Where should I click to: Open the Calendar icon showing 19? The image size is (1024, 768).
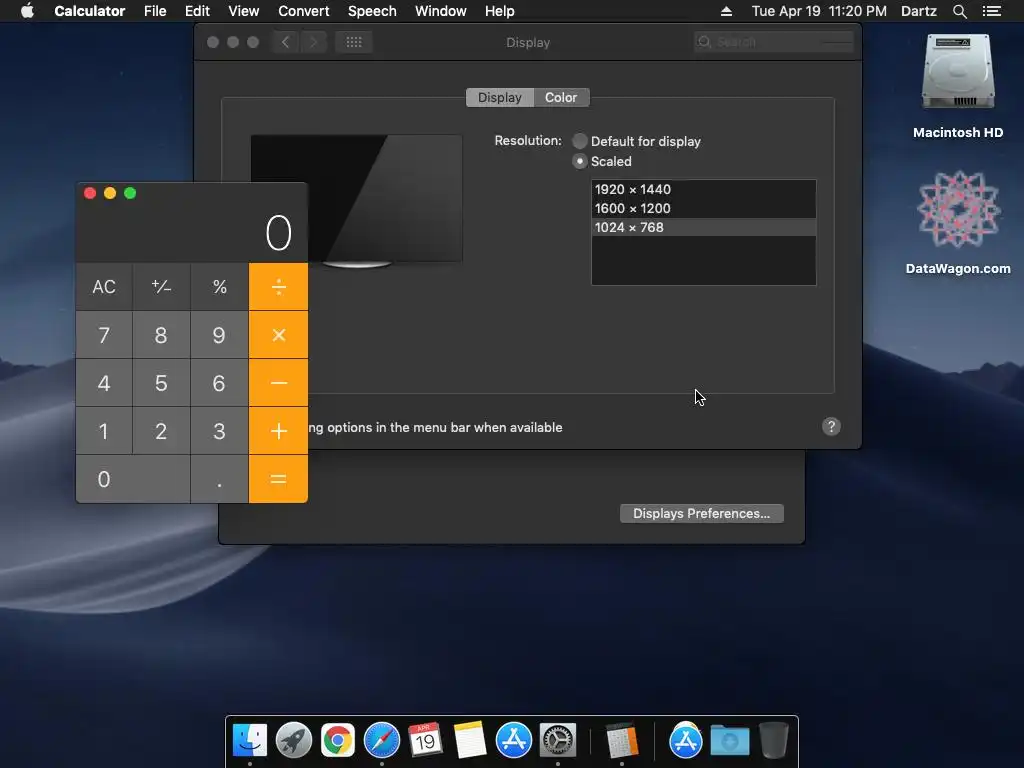pyautogui.click(x=425, y=741)
